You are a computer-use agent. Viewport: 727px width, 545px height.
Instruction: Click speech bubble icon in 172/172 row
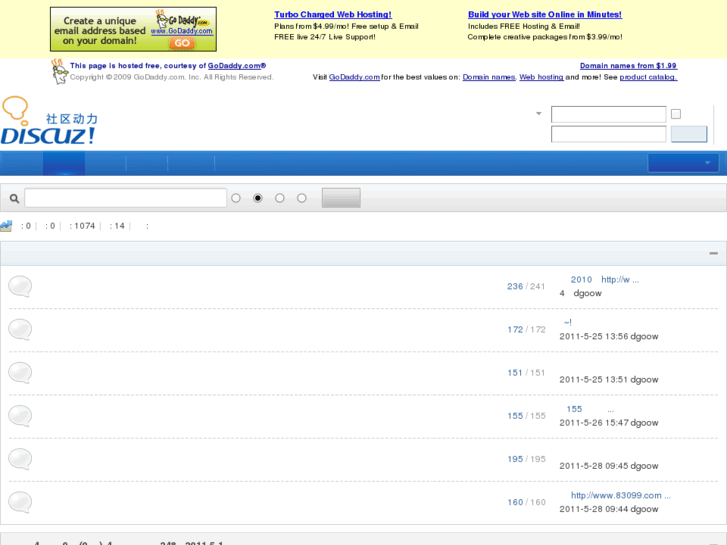click(20, 329)
